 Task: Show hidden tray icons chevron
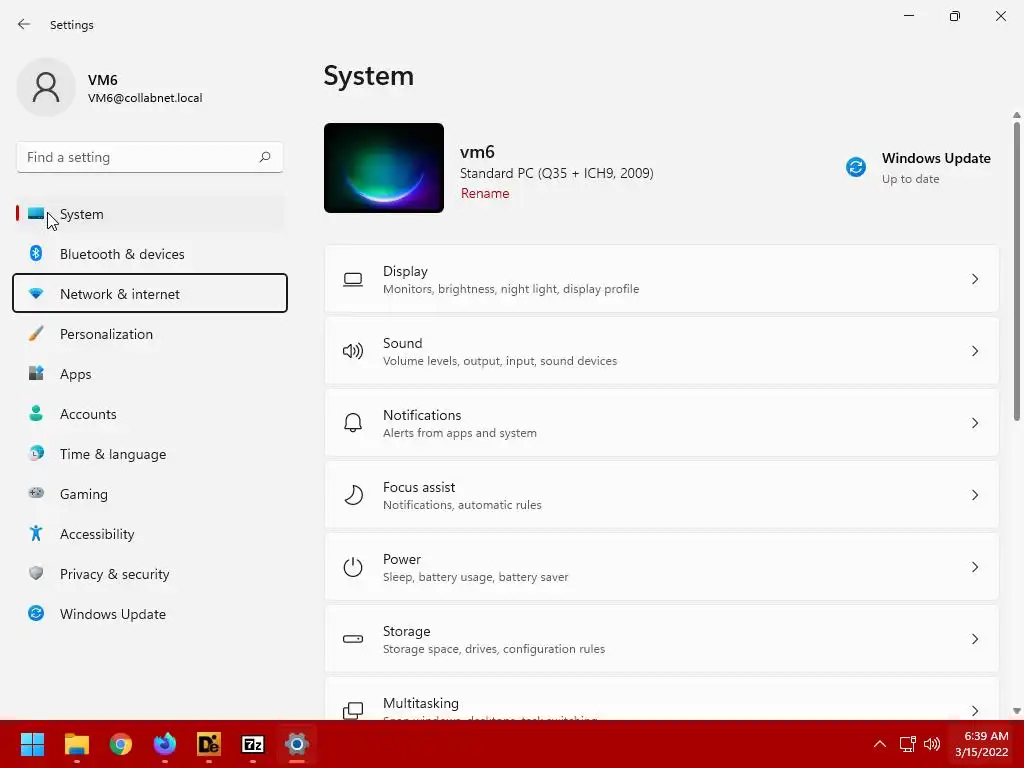[880, 744]
